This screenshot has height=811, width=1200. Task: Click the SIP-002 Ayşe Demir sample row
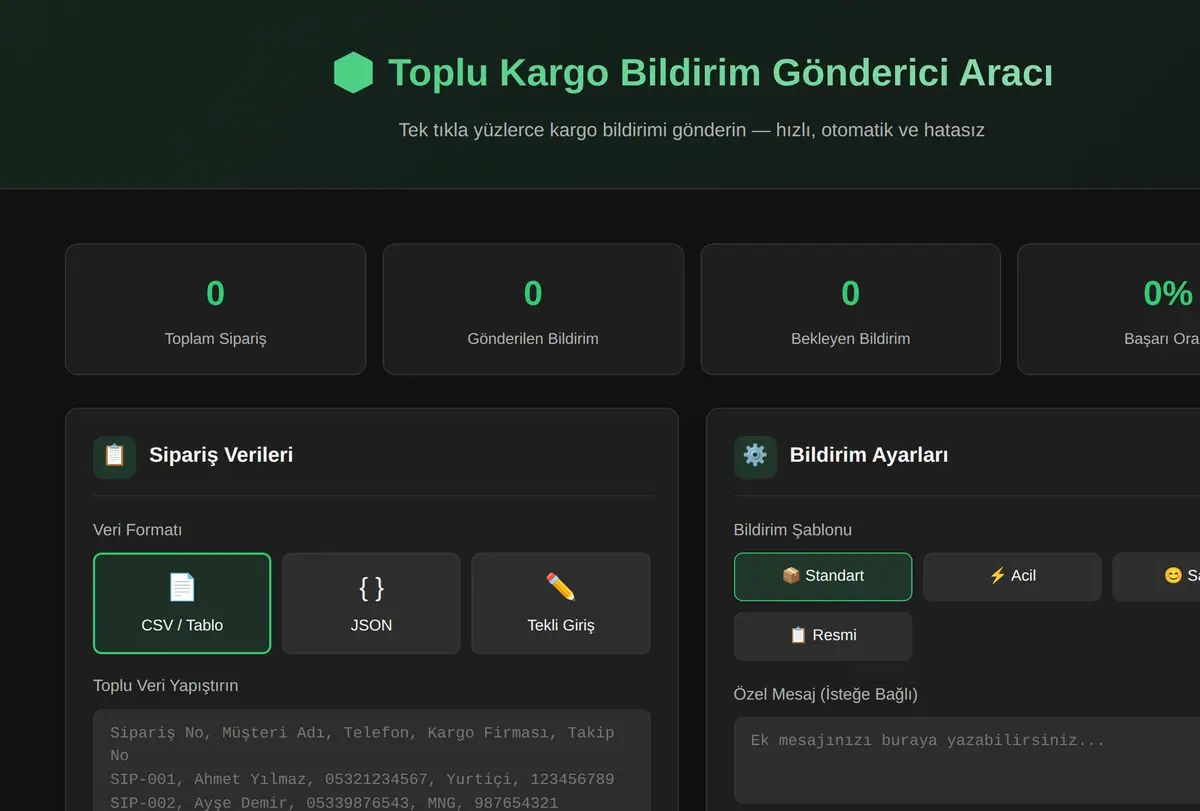[334, 803]
